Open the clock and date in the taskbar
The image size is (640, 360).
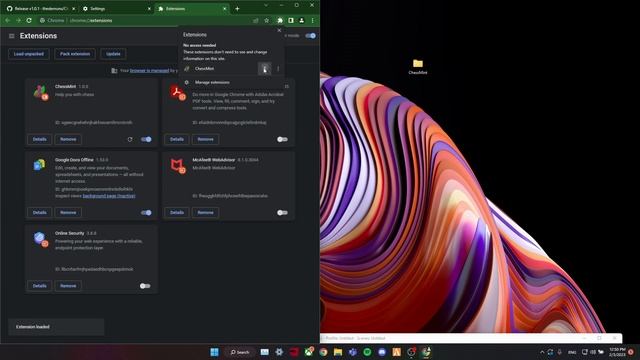[617, 352]
